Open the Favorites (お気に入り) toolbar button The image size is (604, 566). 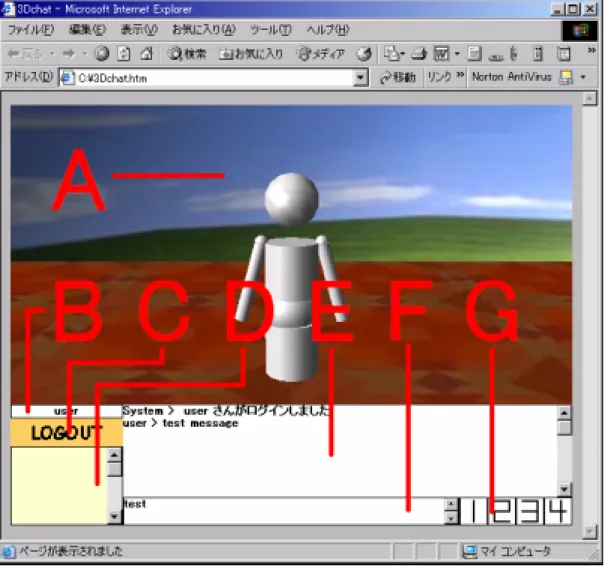point(251,54)
